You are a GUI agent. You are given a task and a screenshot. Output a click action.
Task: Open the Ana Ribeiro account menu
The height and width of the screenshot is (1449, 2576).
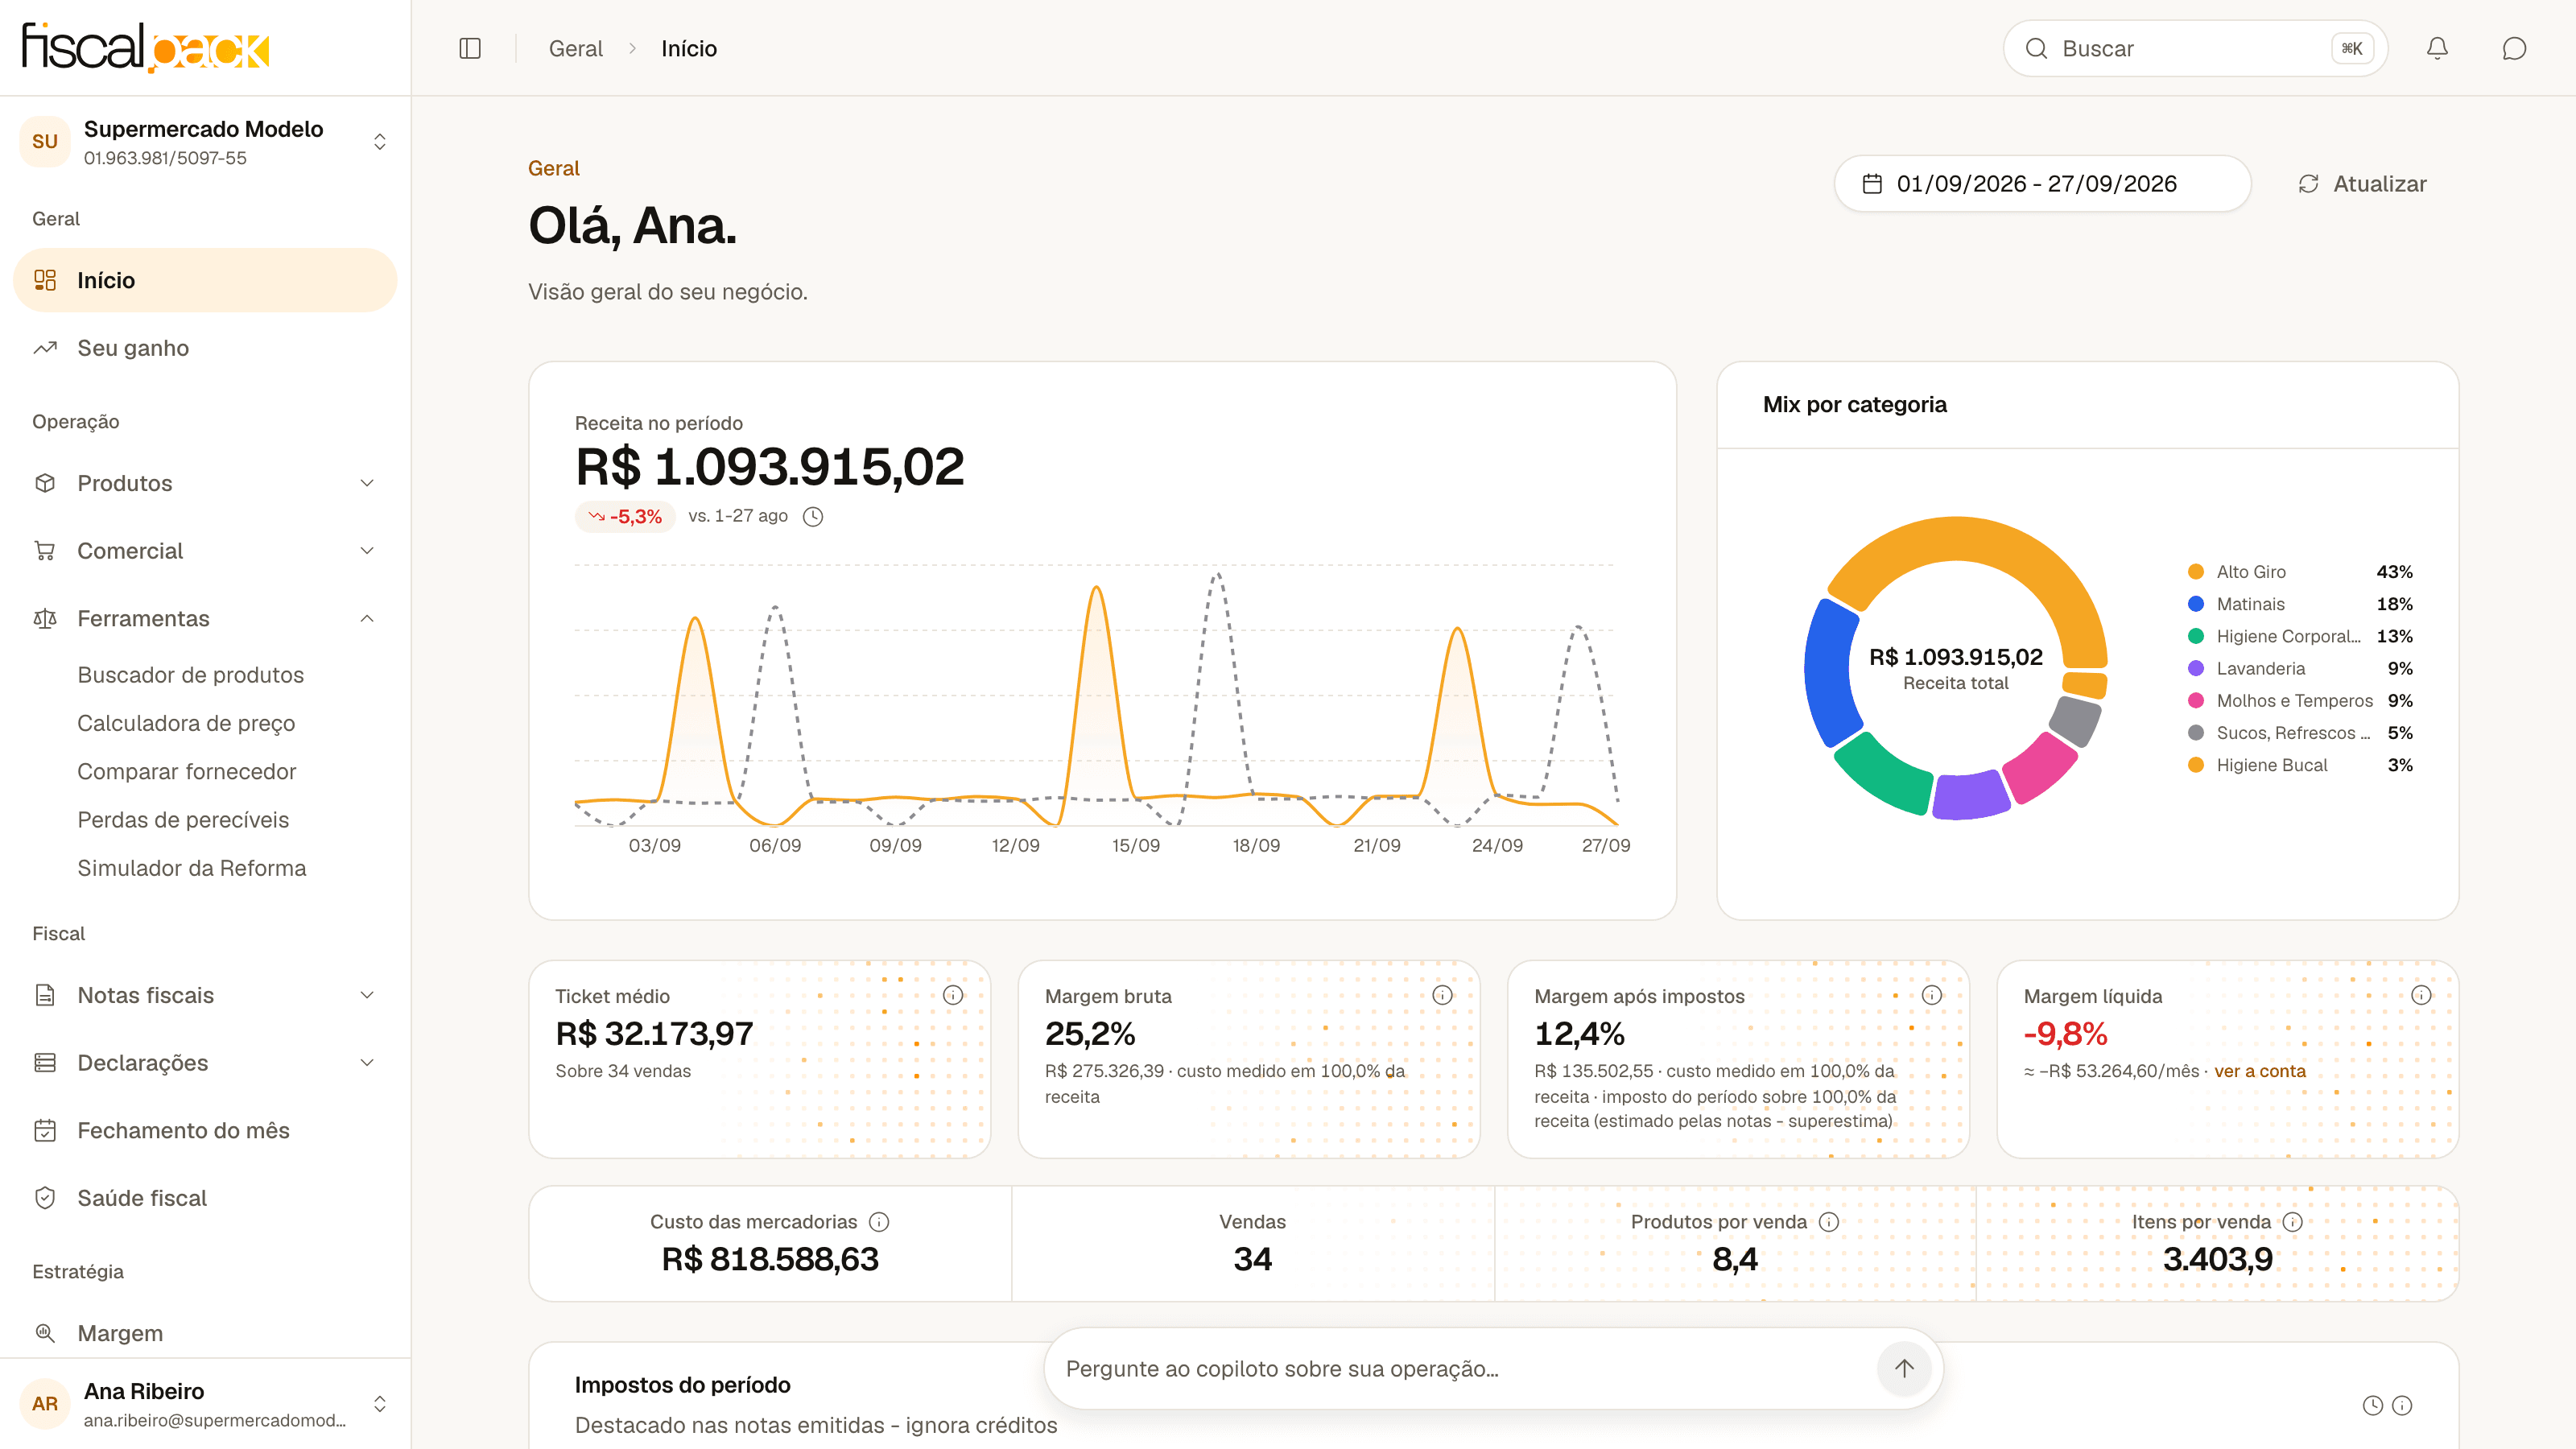coord(205,1404)
